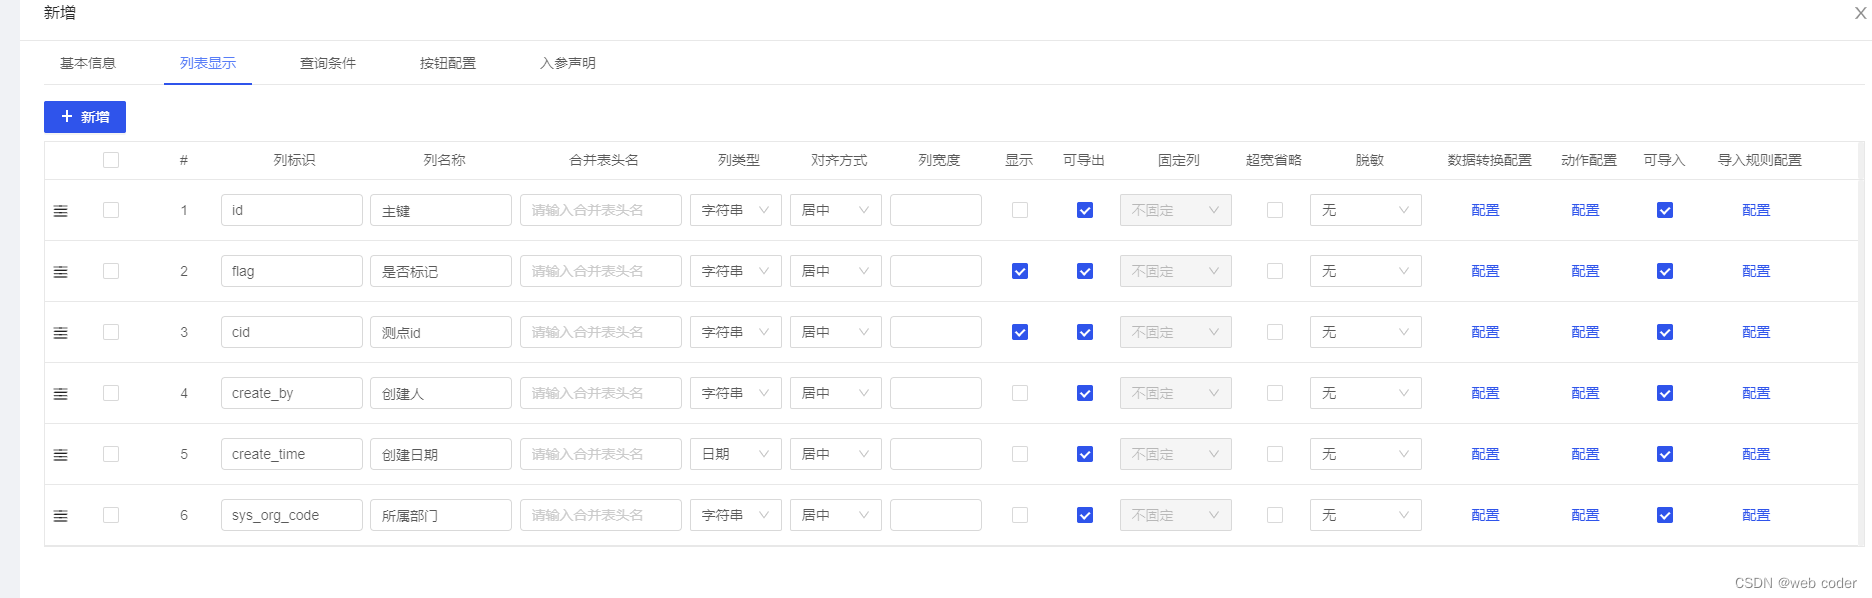Click the 列标识 input containing id

[292, 210]
